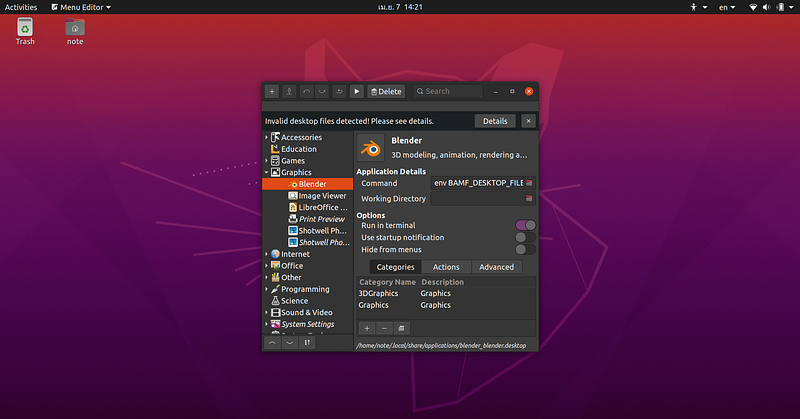Collapse the Graphics tree category

coord(266,172)
